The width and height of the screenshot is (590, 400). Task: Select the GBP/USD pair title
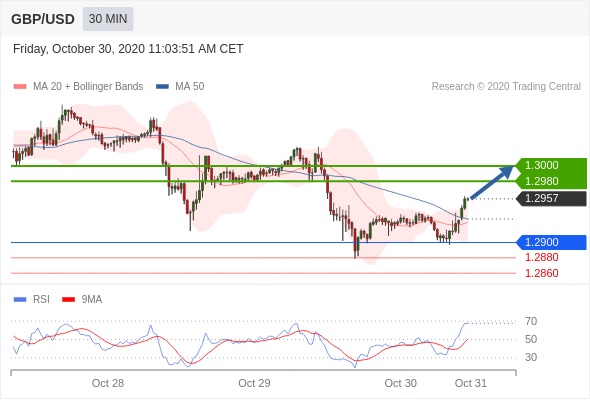pyautogui.click(x=43, y=19)
